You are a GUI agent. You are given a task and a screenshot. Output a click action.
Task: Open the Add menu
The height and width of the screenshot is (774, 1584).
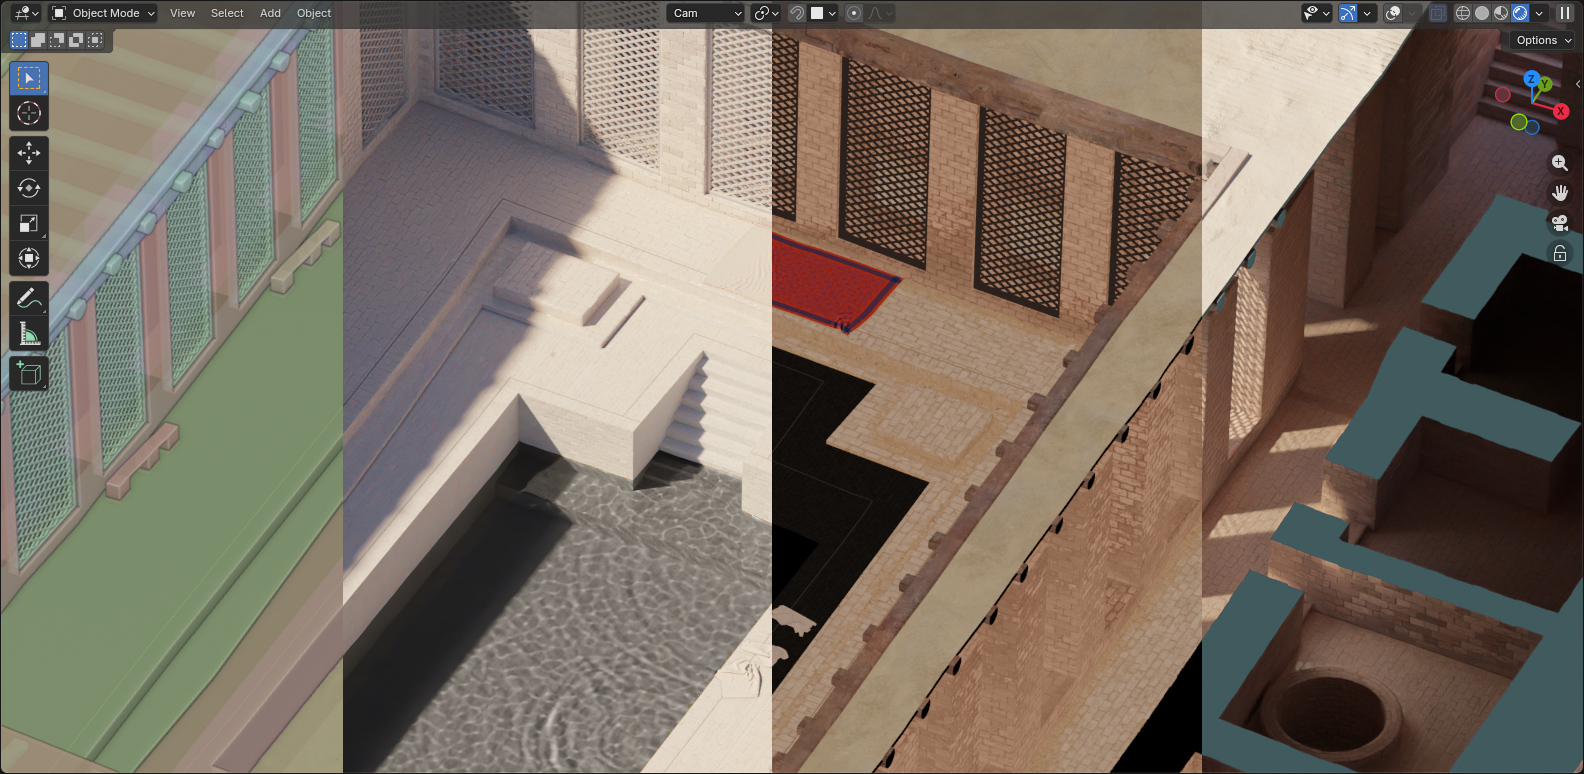pos(270,13)
